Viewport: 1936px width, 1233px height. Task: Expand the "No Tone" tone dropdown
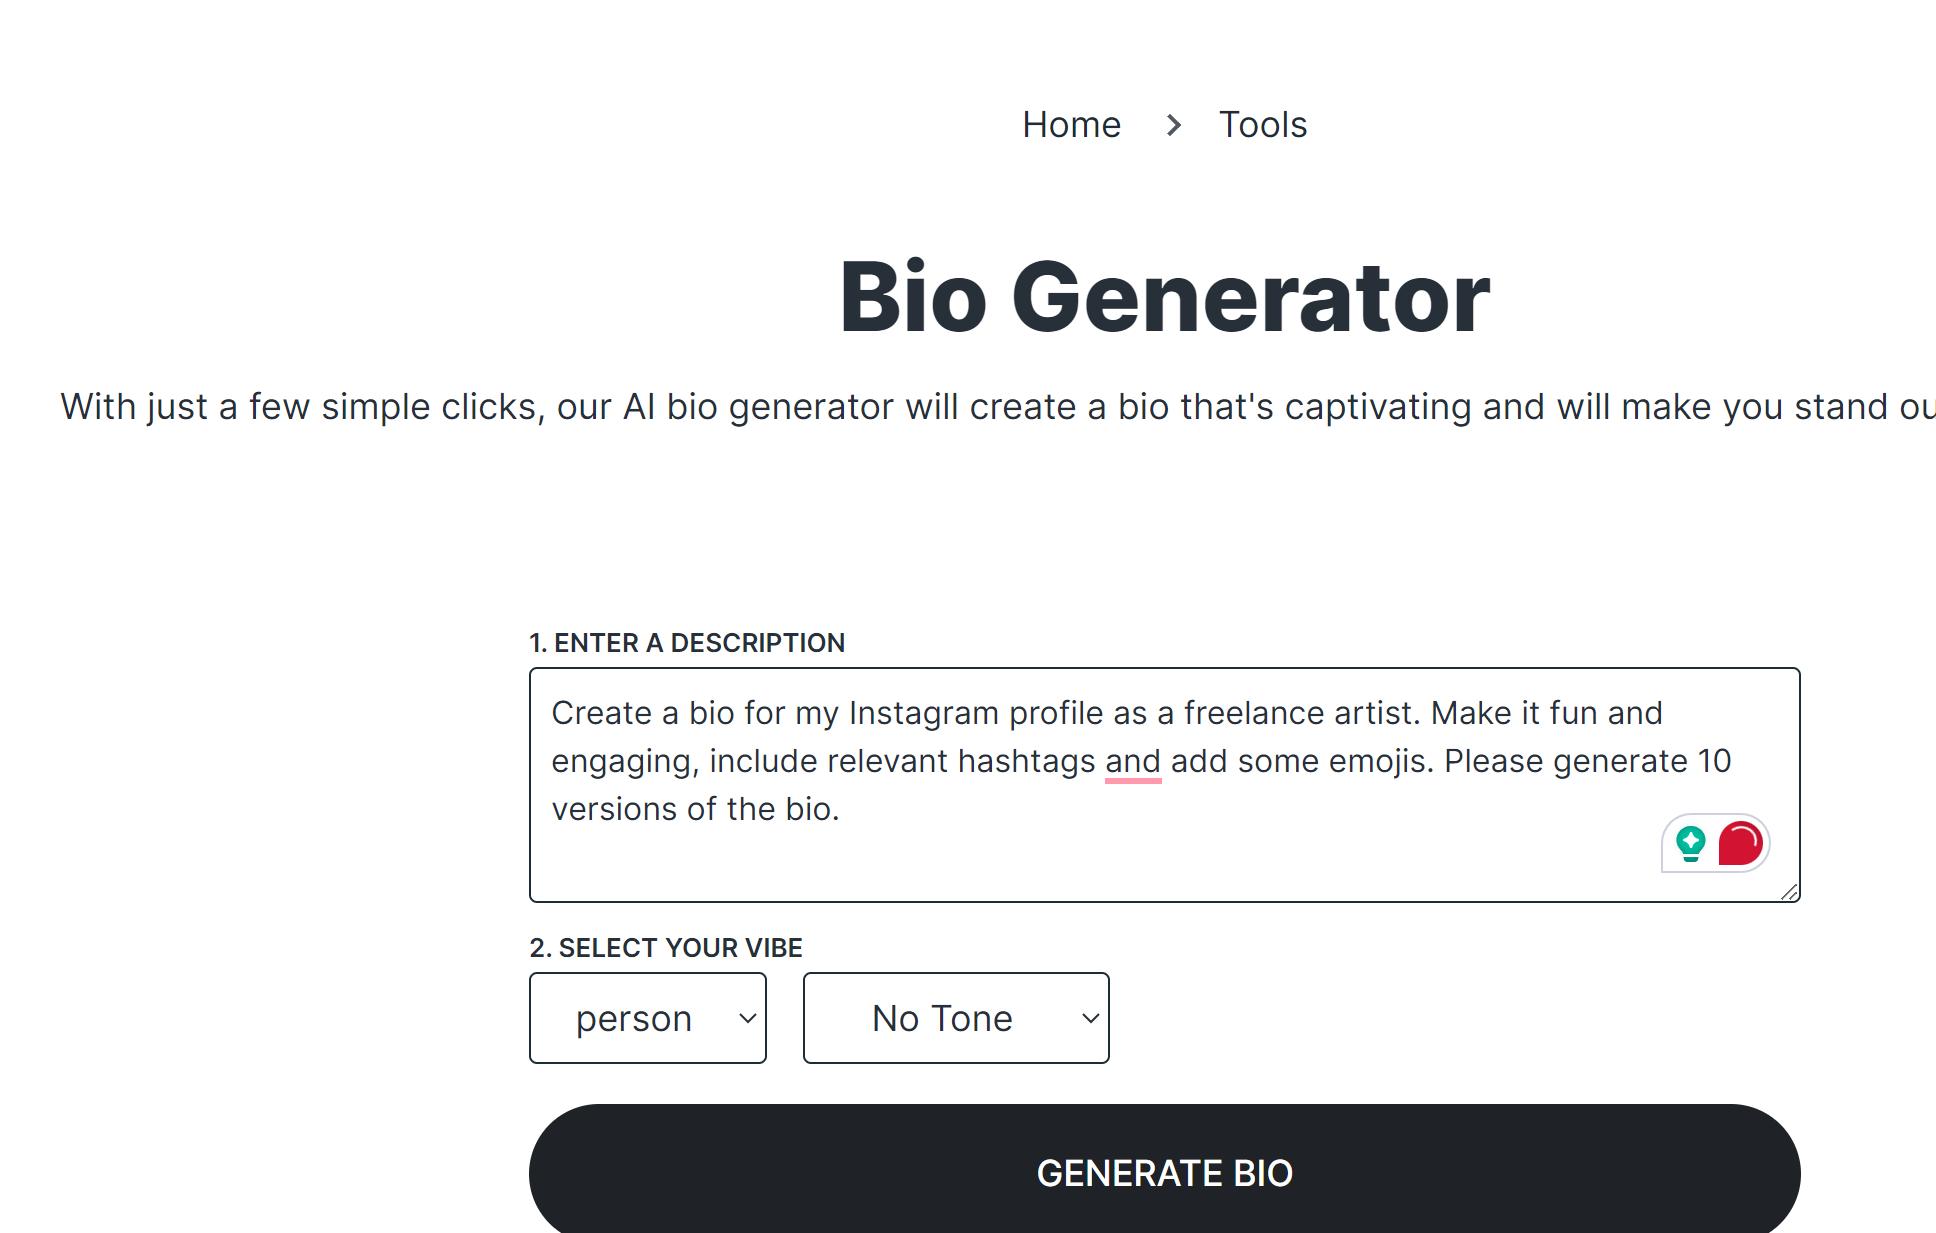pos(955,1017)
